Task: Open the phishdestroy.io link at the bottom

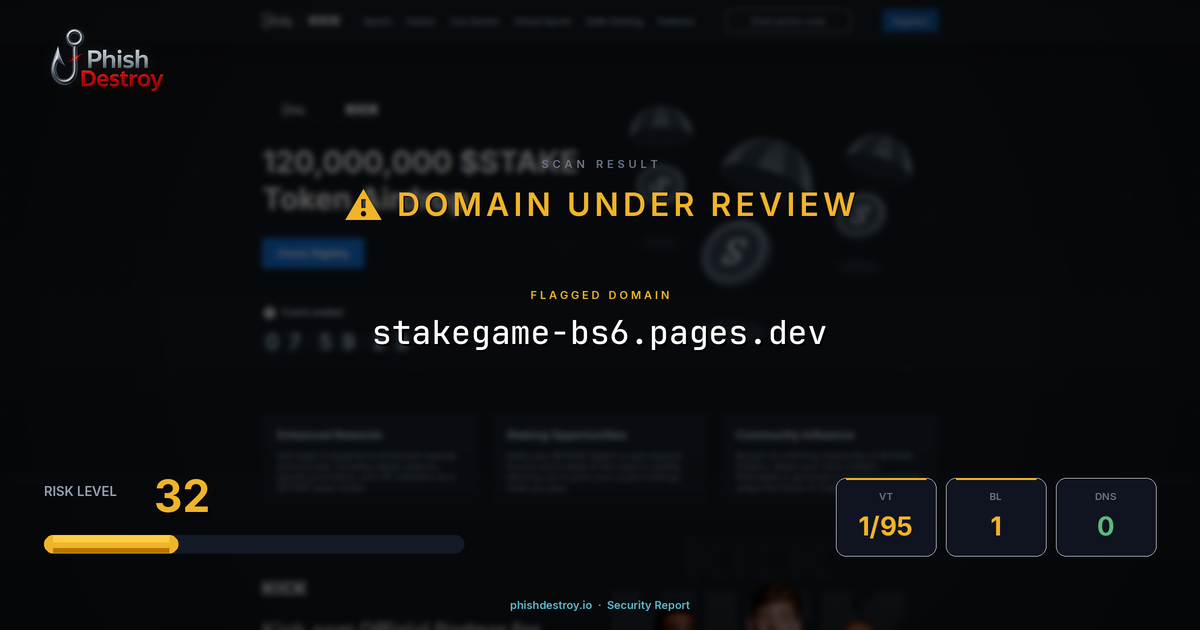Action: tap(549, 605)
